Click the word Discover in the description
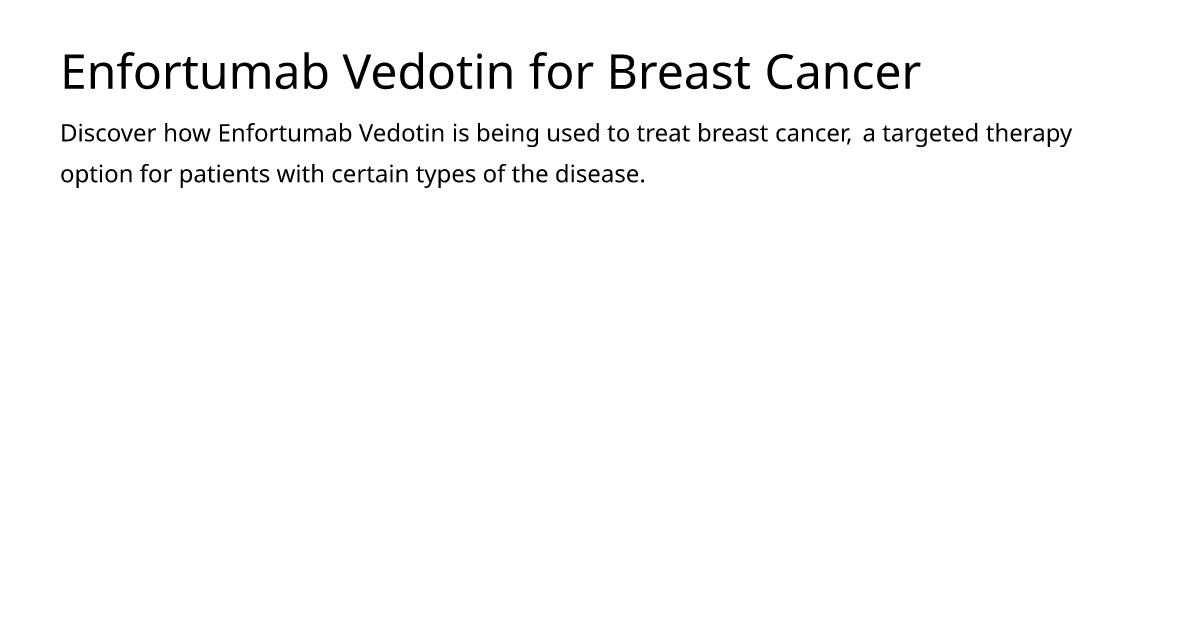The height and width of the screenshot is (630, 1200). tap(108, 133)
